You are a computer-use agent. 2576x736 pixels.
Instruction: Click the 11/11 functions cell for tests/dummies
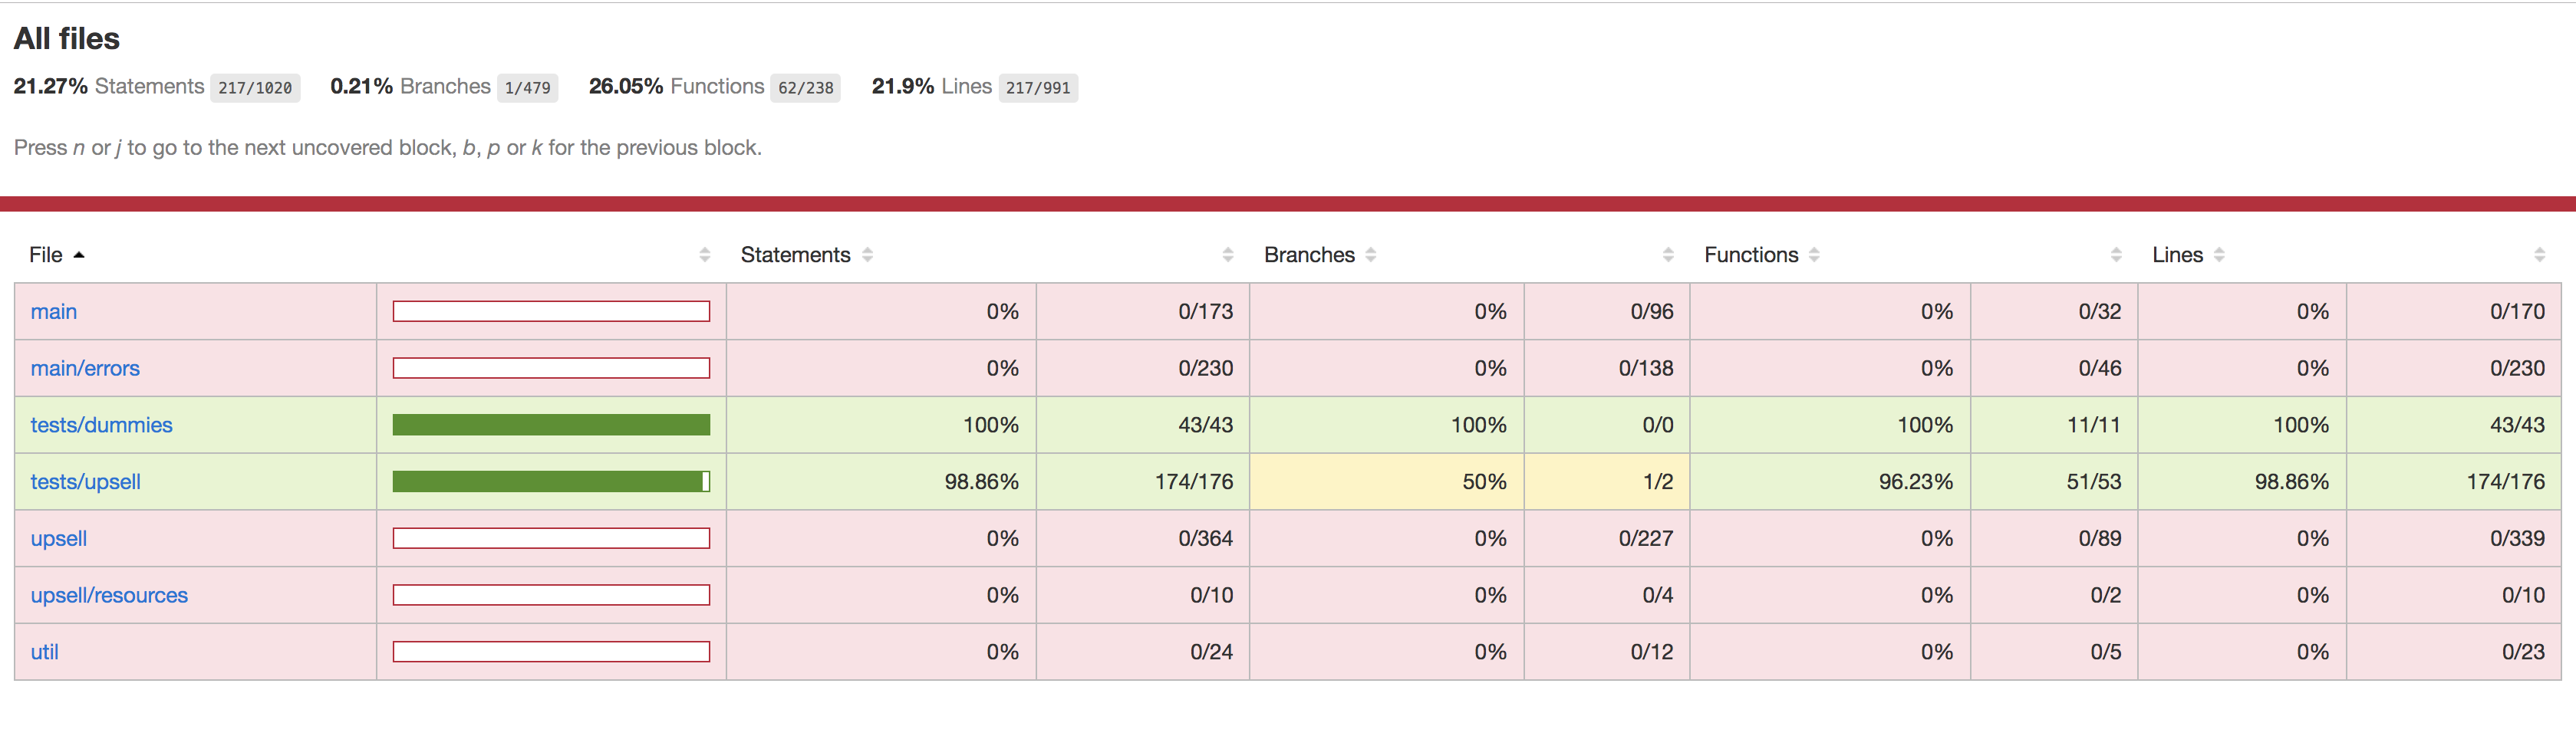[x=2054, y=425]
